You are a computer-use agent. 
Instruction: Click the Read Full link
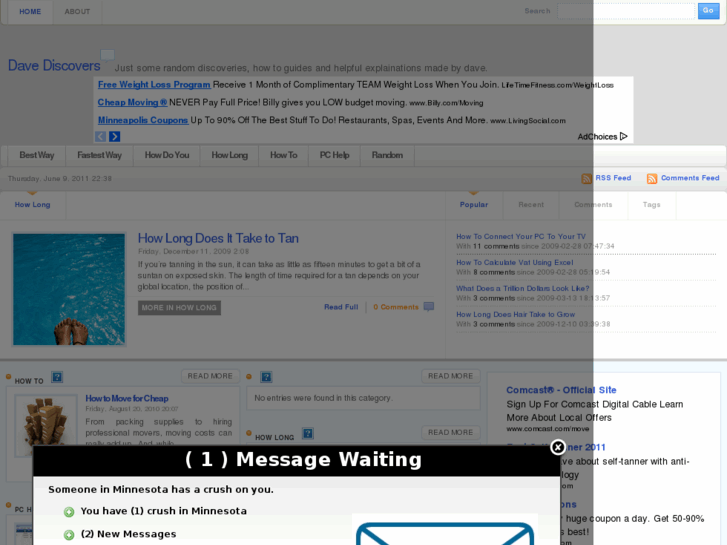(x=341, y=307)
